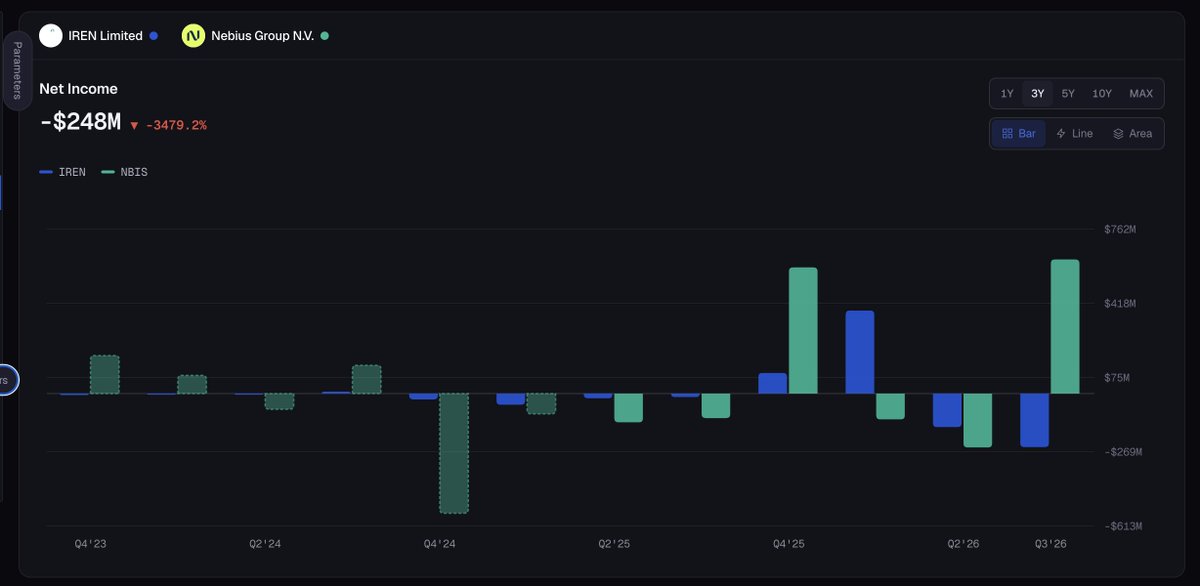The image size is (1200, 586).
Task: Click the large negative NBIS bar at Q4'24
Action: pos(454,453)
